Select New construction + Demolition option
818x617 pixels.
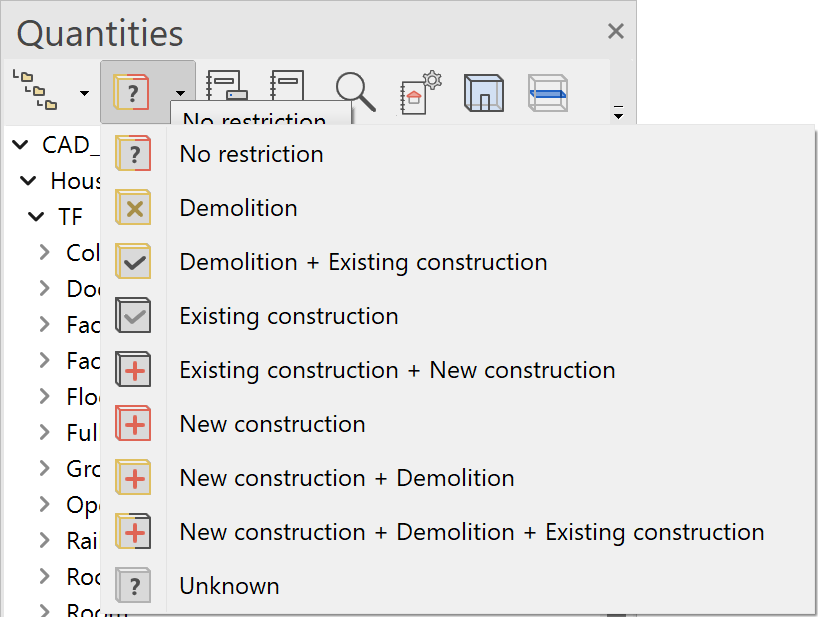click(x=458, y=478)
